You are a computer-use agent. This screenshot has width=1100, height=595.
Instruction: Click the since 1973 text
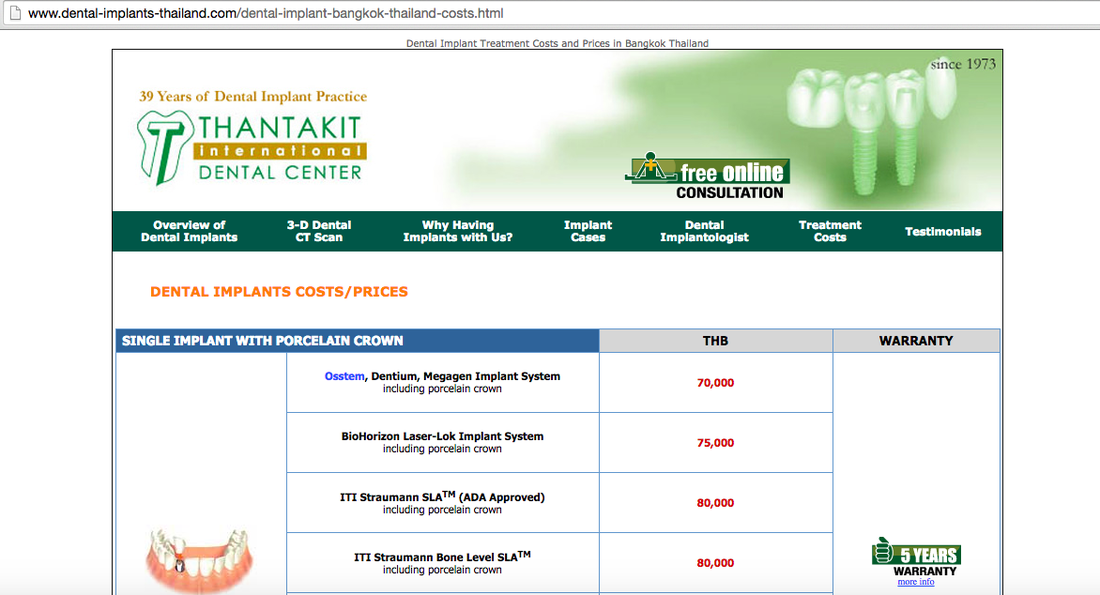[x=962, y=65]
